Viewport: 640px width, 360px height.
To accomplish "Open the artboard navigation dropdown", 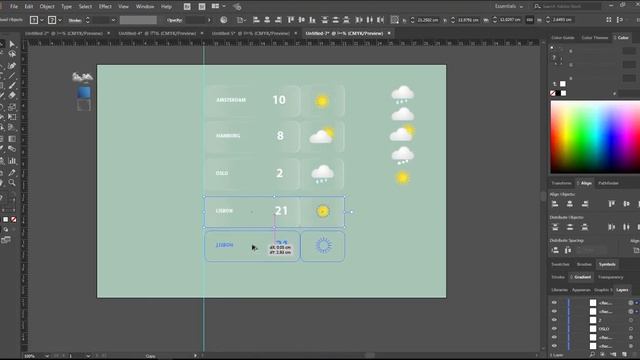I will (x=88, y=356).
